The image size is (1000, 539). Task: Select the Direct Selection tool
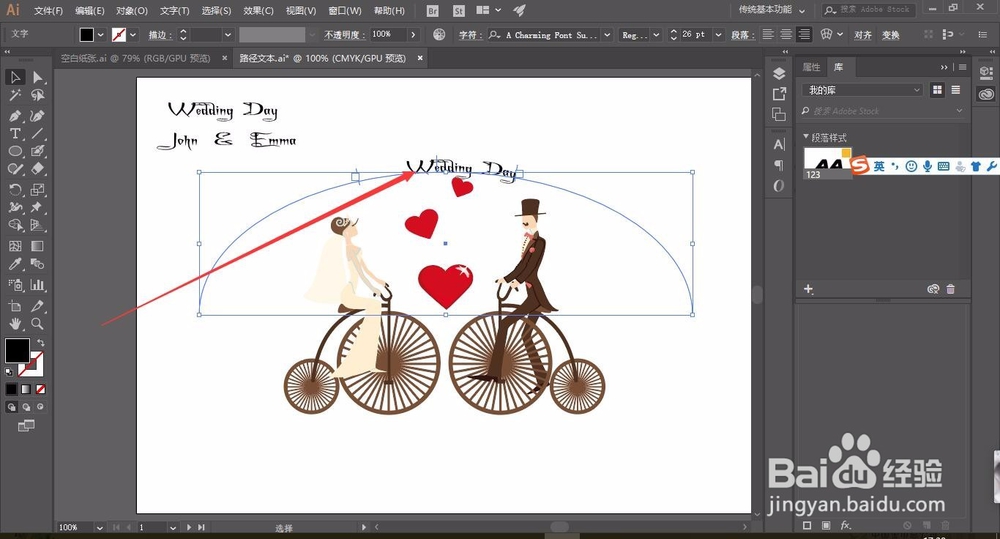click(38, 77)
